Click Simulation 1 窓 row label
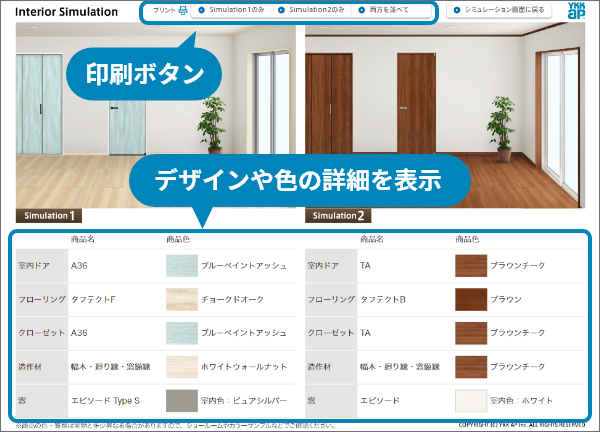600x432 pixels. click(x=22, y=401)
